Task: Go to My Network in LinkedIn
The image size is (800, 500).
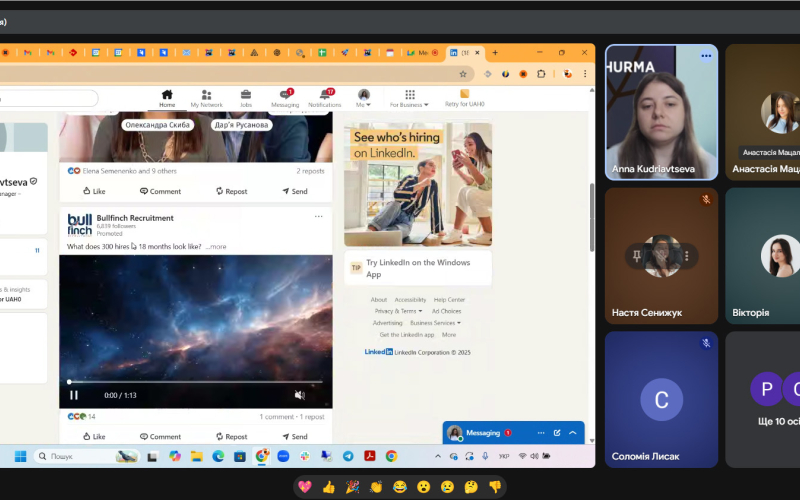Action: coord(206,97)
